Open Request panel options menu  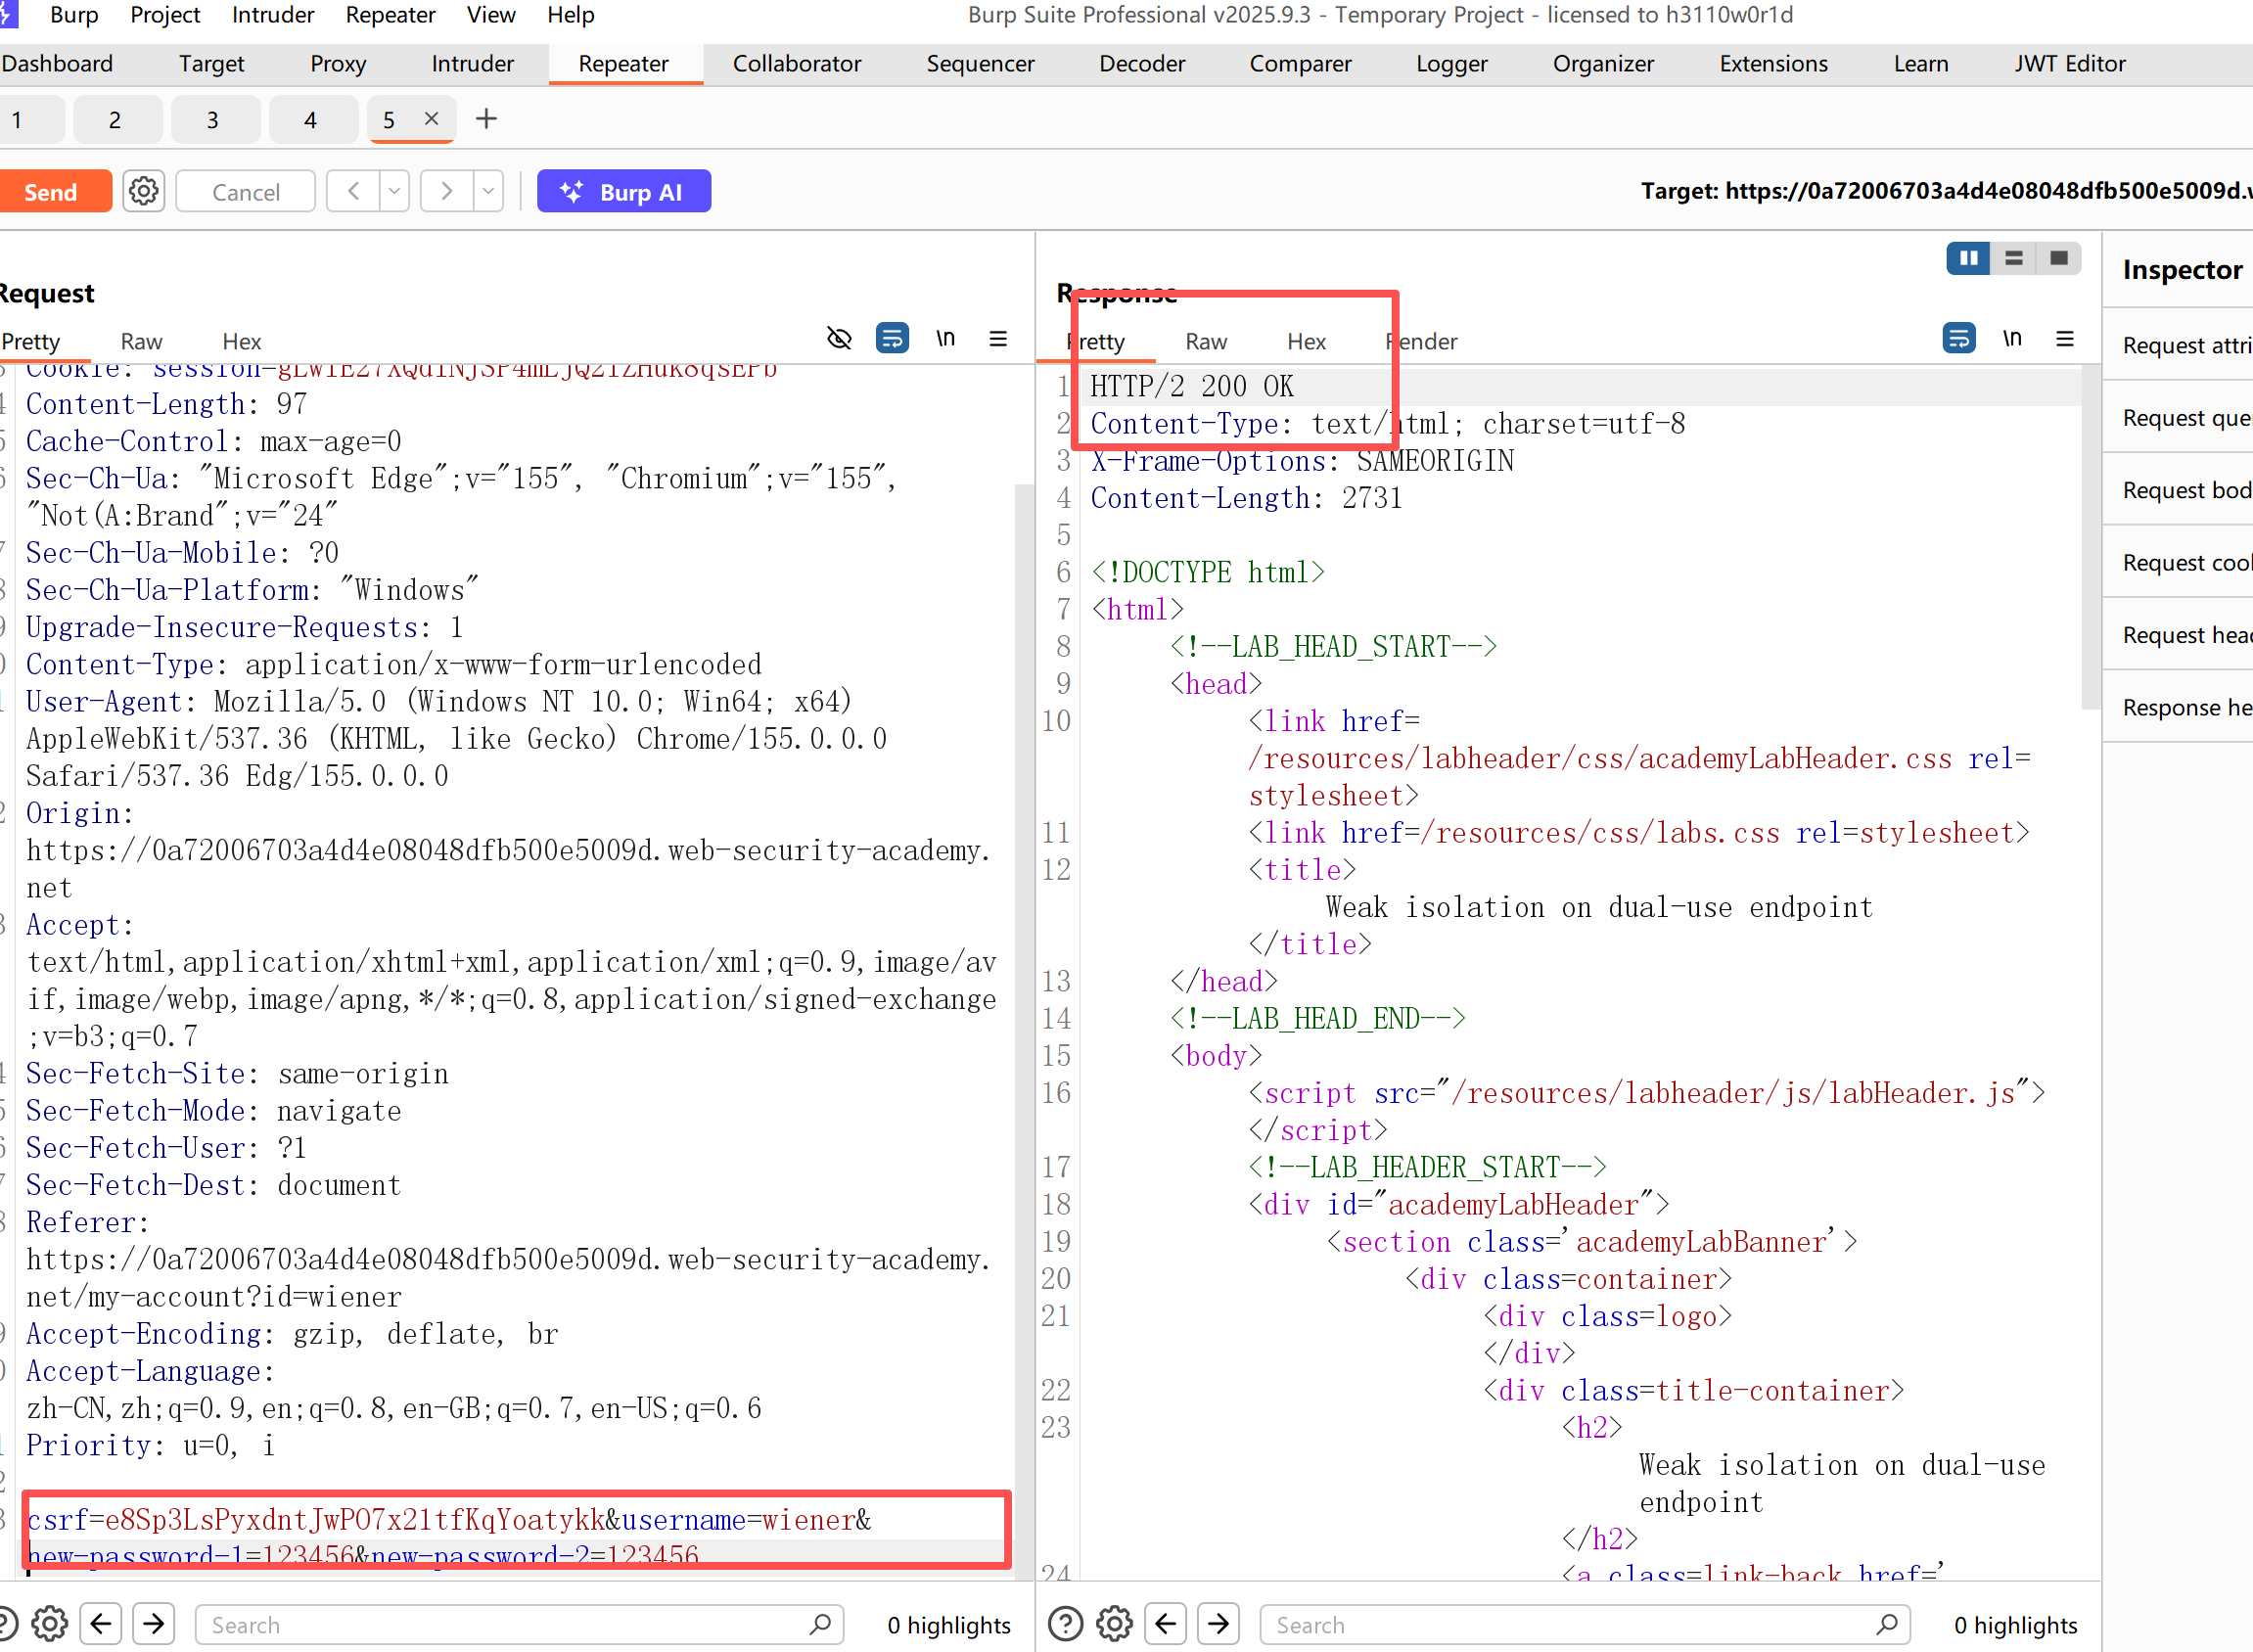[998, 339]
